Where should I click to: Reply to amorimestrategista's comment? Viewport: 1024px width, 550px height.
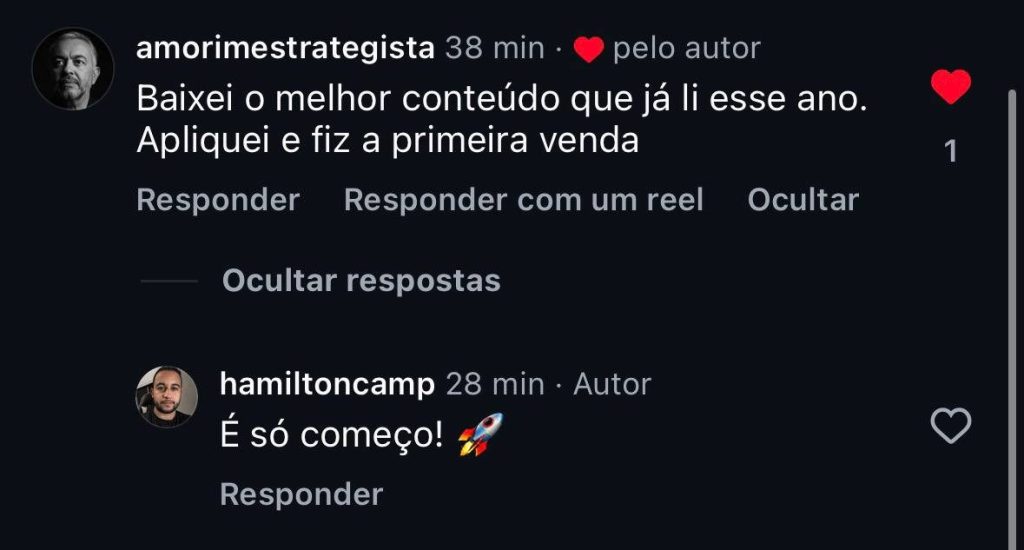click(218, 200)
